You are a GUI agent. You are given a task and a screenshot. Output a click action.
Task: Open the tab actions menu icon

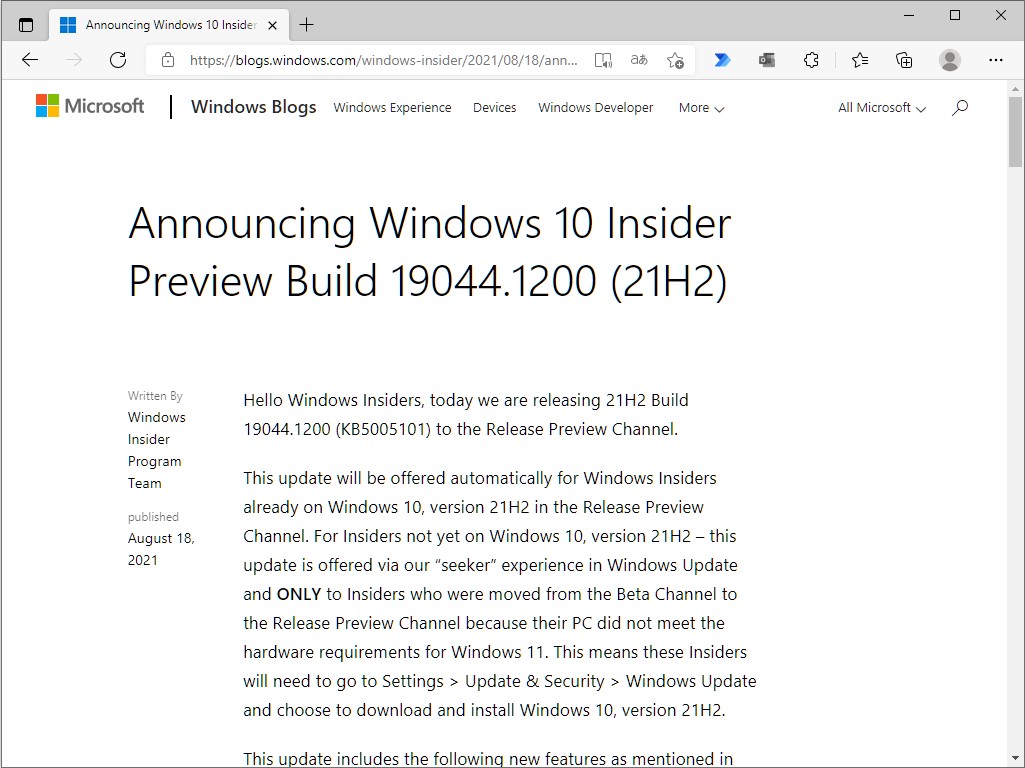26,25
